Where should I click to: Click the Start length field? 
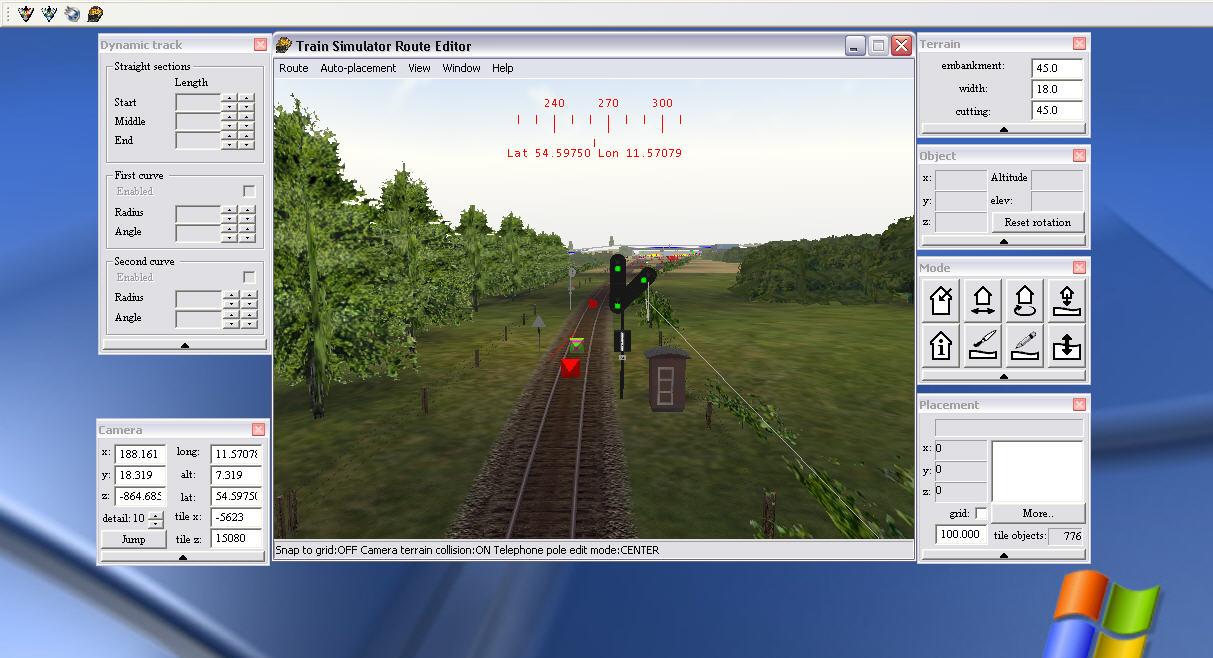click(198, 102)
